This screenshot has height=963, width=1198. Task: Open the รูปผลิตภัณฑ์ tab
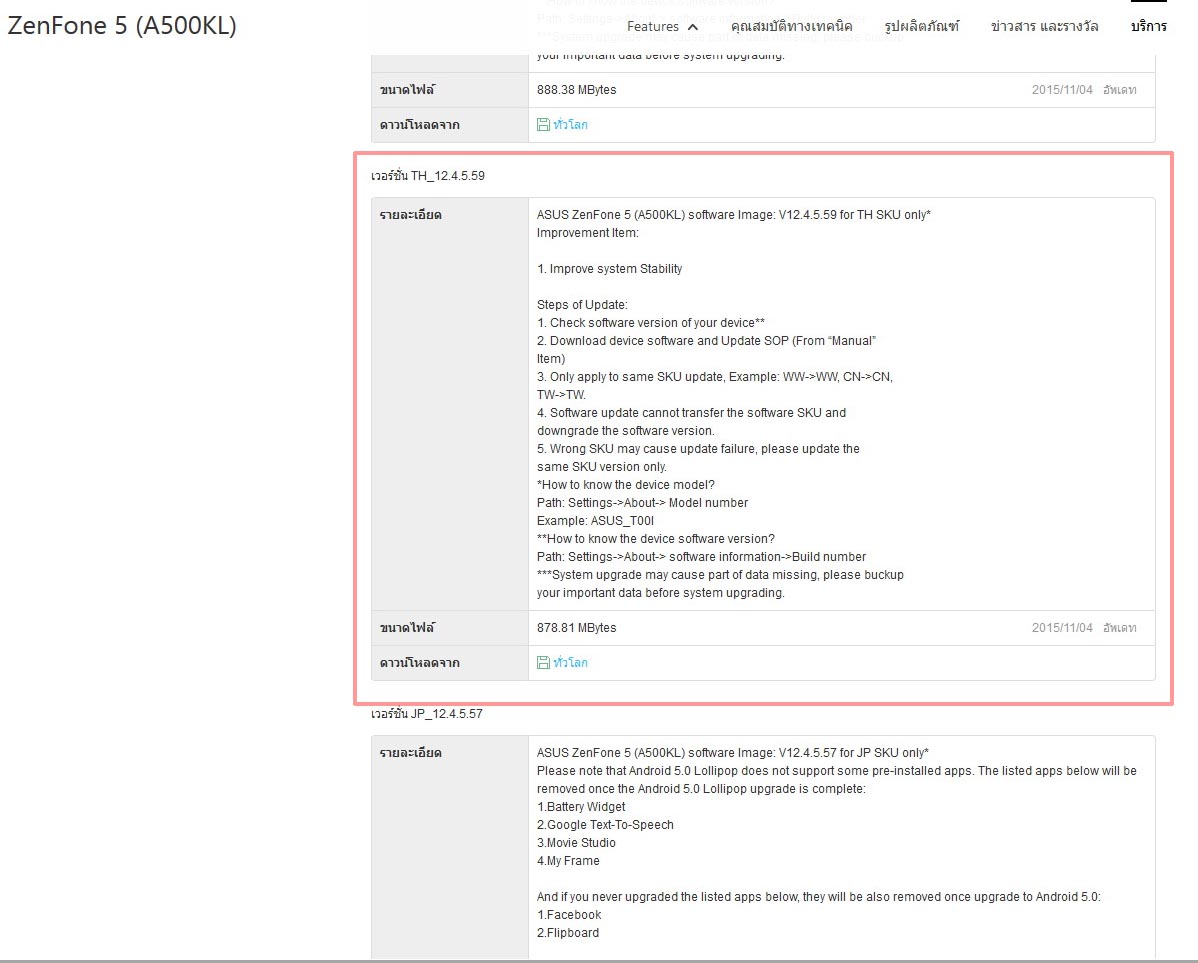[x=921, y=26]
